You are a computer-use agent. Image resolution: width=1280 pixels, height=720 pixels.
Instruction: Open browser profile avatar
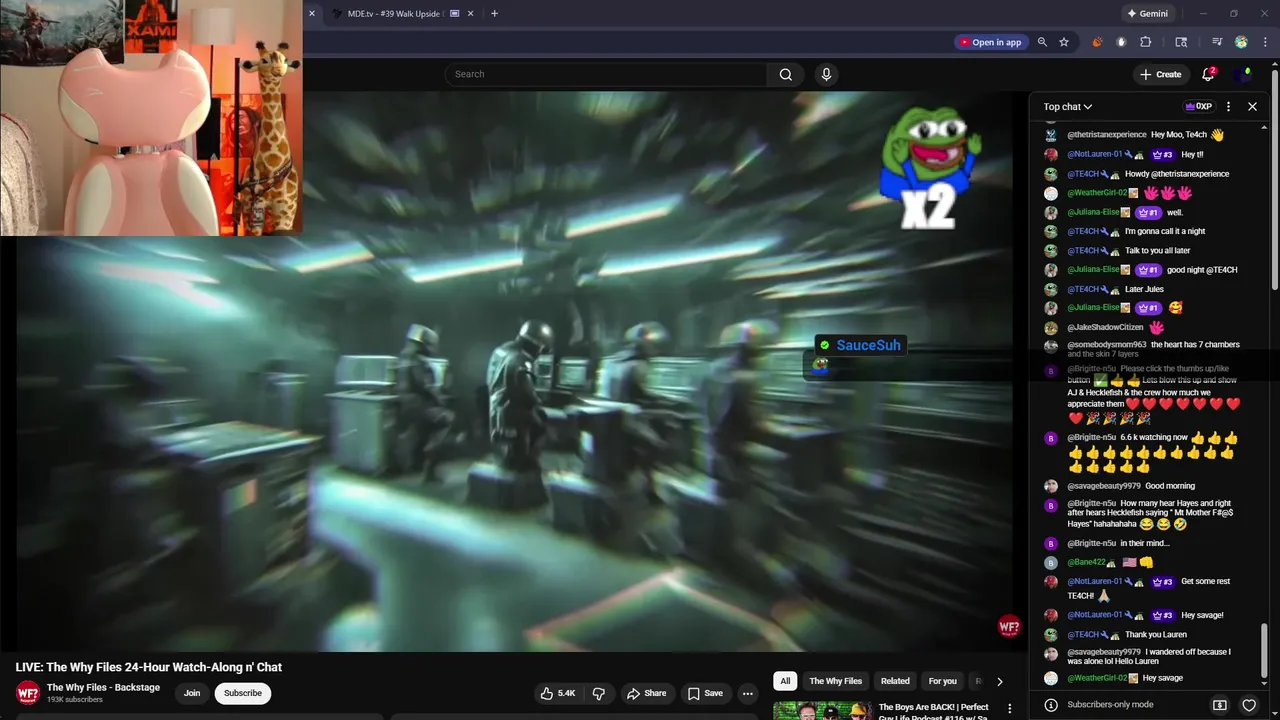[x=1241, y=42]
